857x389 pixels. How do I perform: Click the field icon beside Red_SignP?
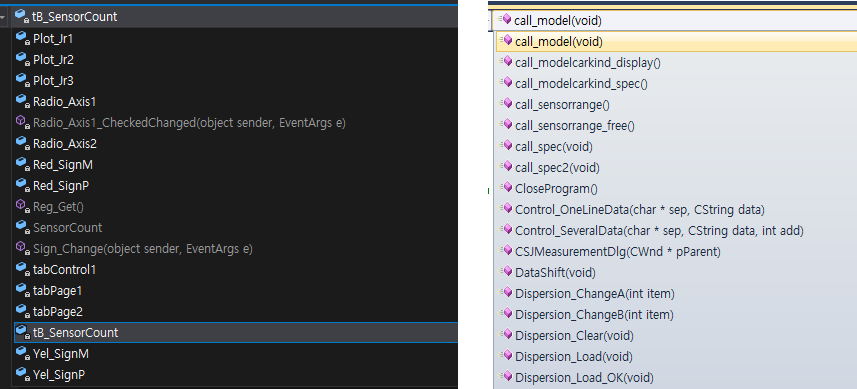point(23,186)
